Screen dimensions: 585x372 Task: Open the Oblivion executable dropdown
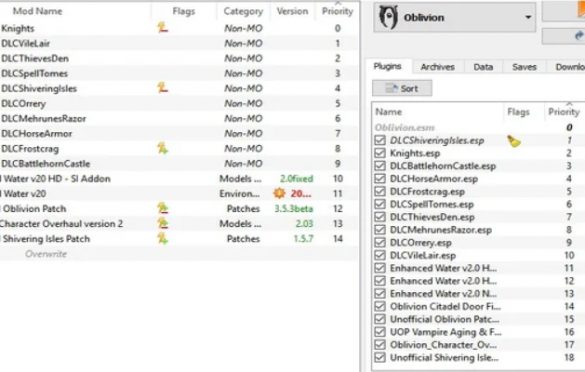(x=454, y=17)
